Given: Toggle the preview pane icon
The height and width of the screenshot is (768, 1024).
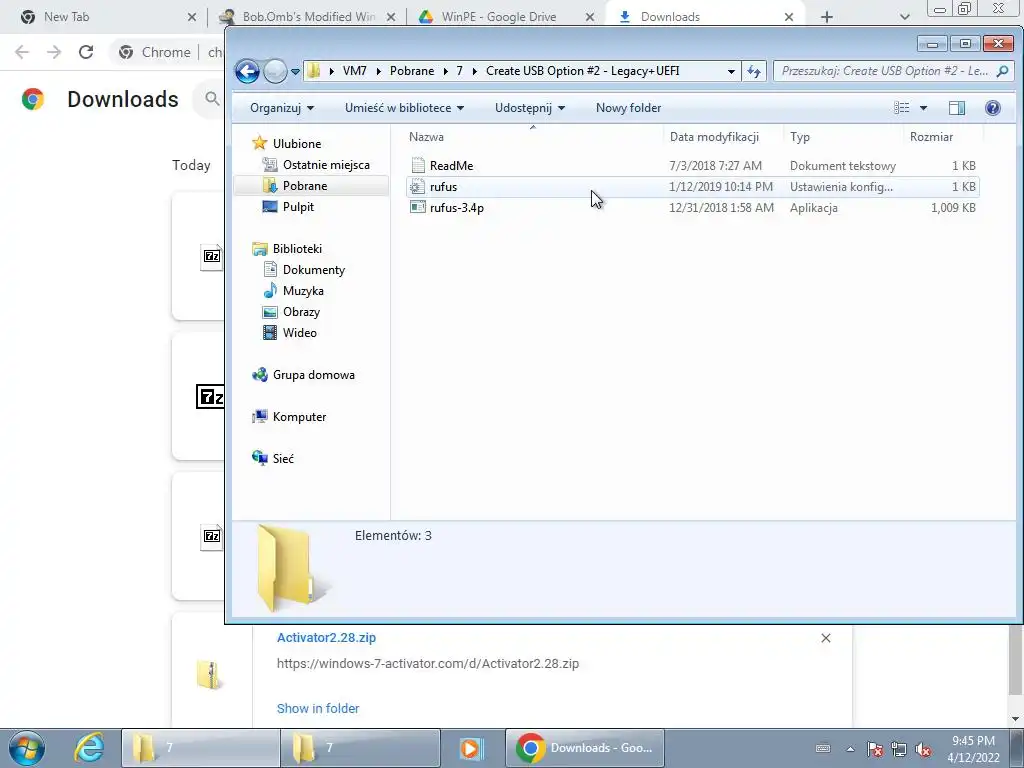Looking at the screenshot, I should [x=957, y=108].
